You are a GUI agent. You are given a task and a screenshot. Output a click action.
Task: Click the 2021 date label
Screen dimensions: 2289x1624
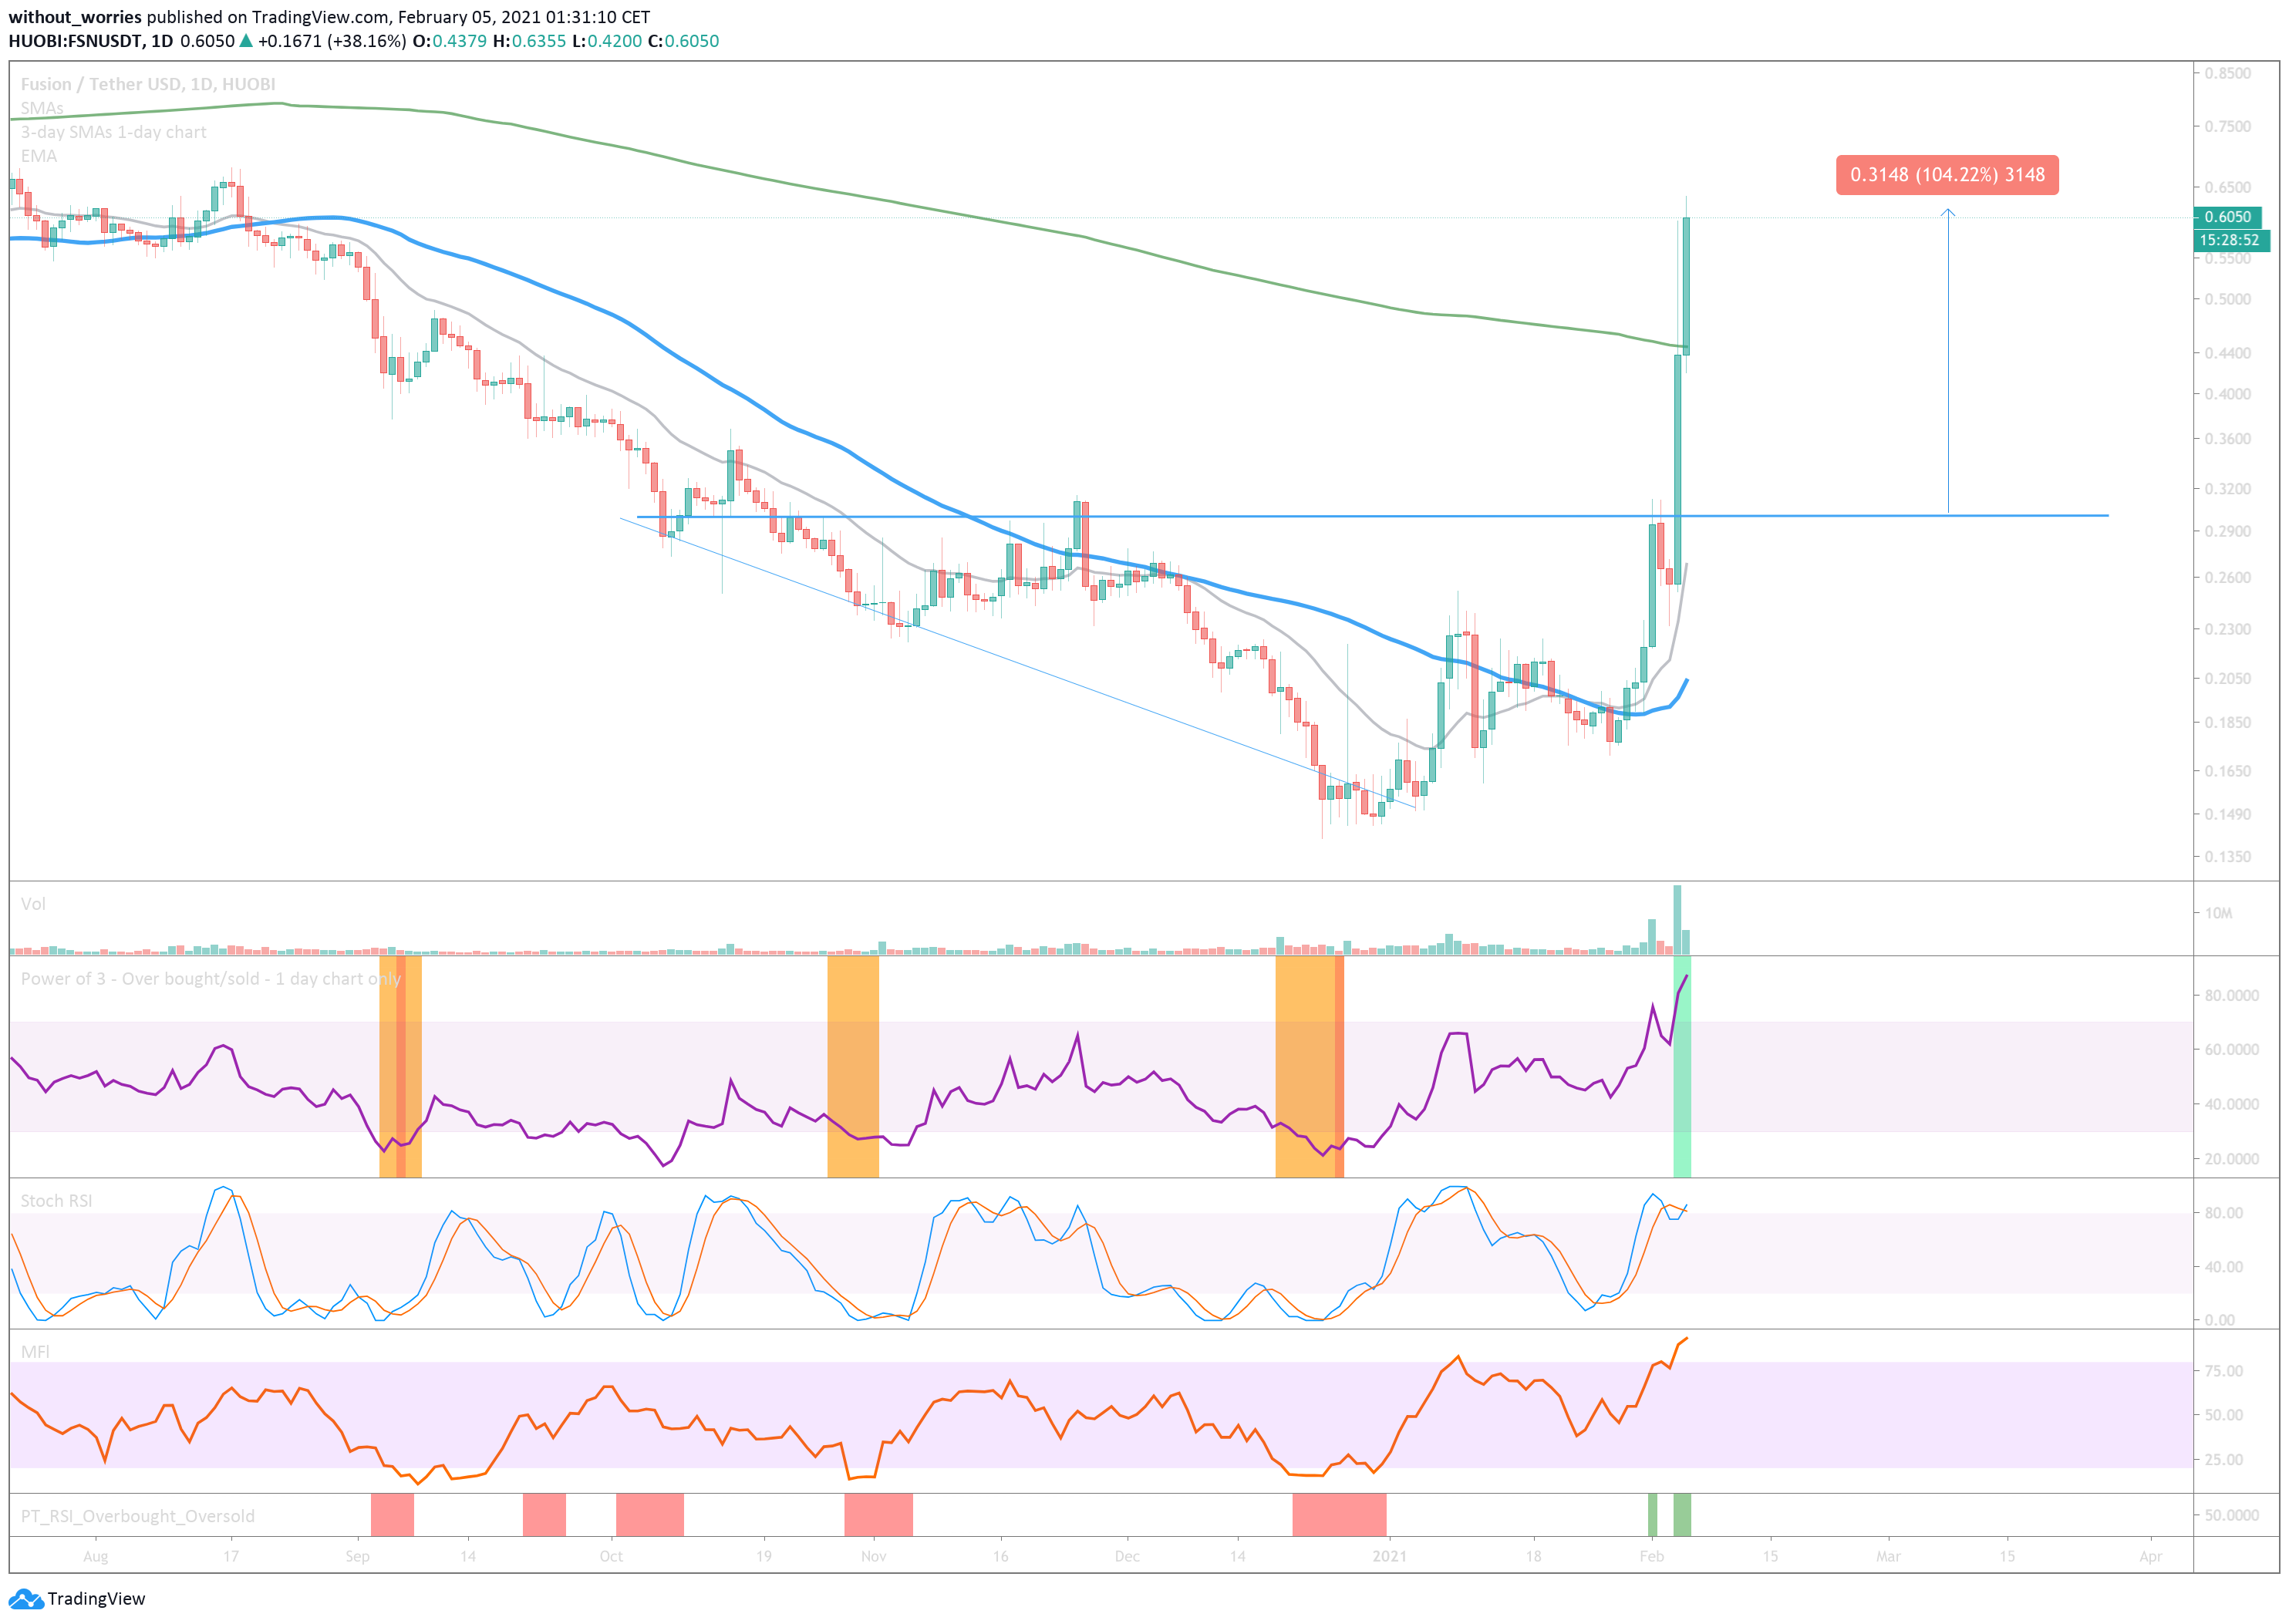tap(1389, 1556)
